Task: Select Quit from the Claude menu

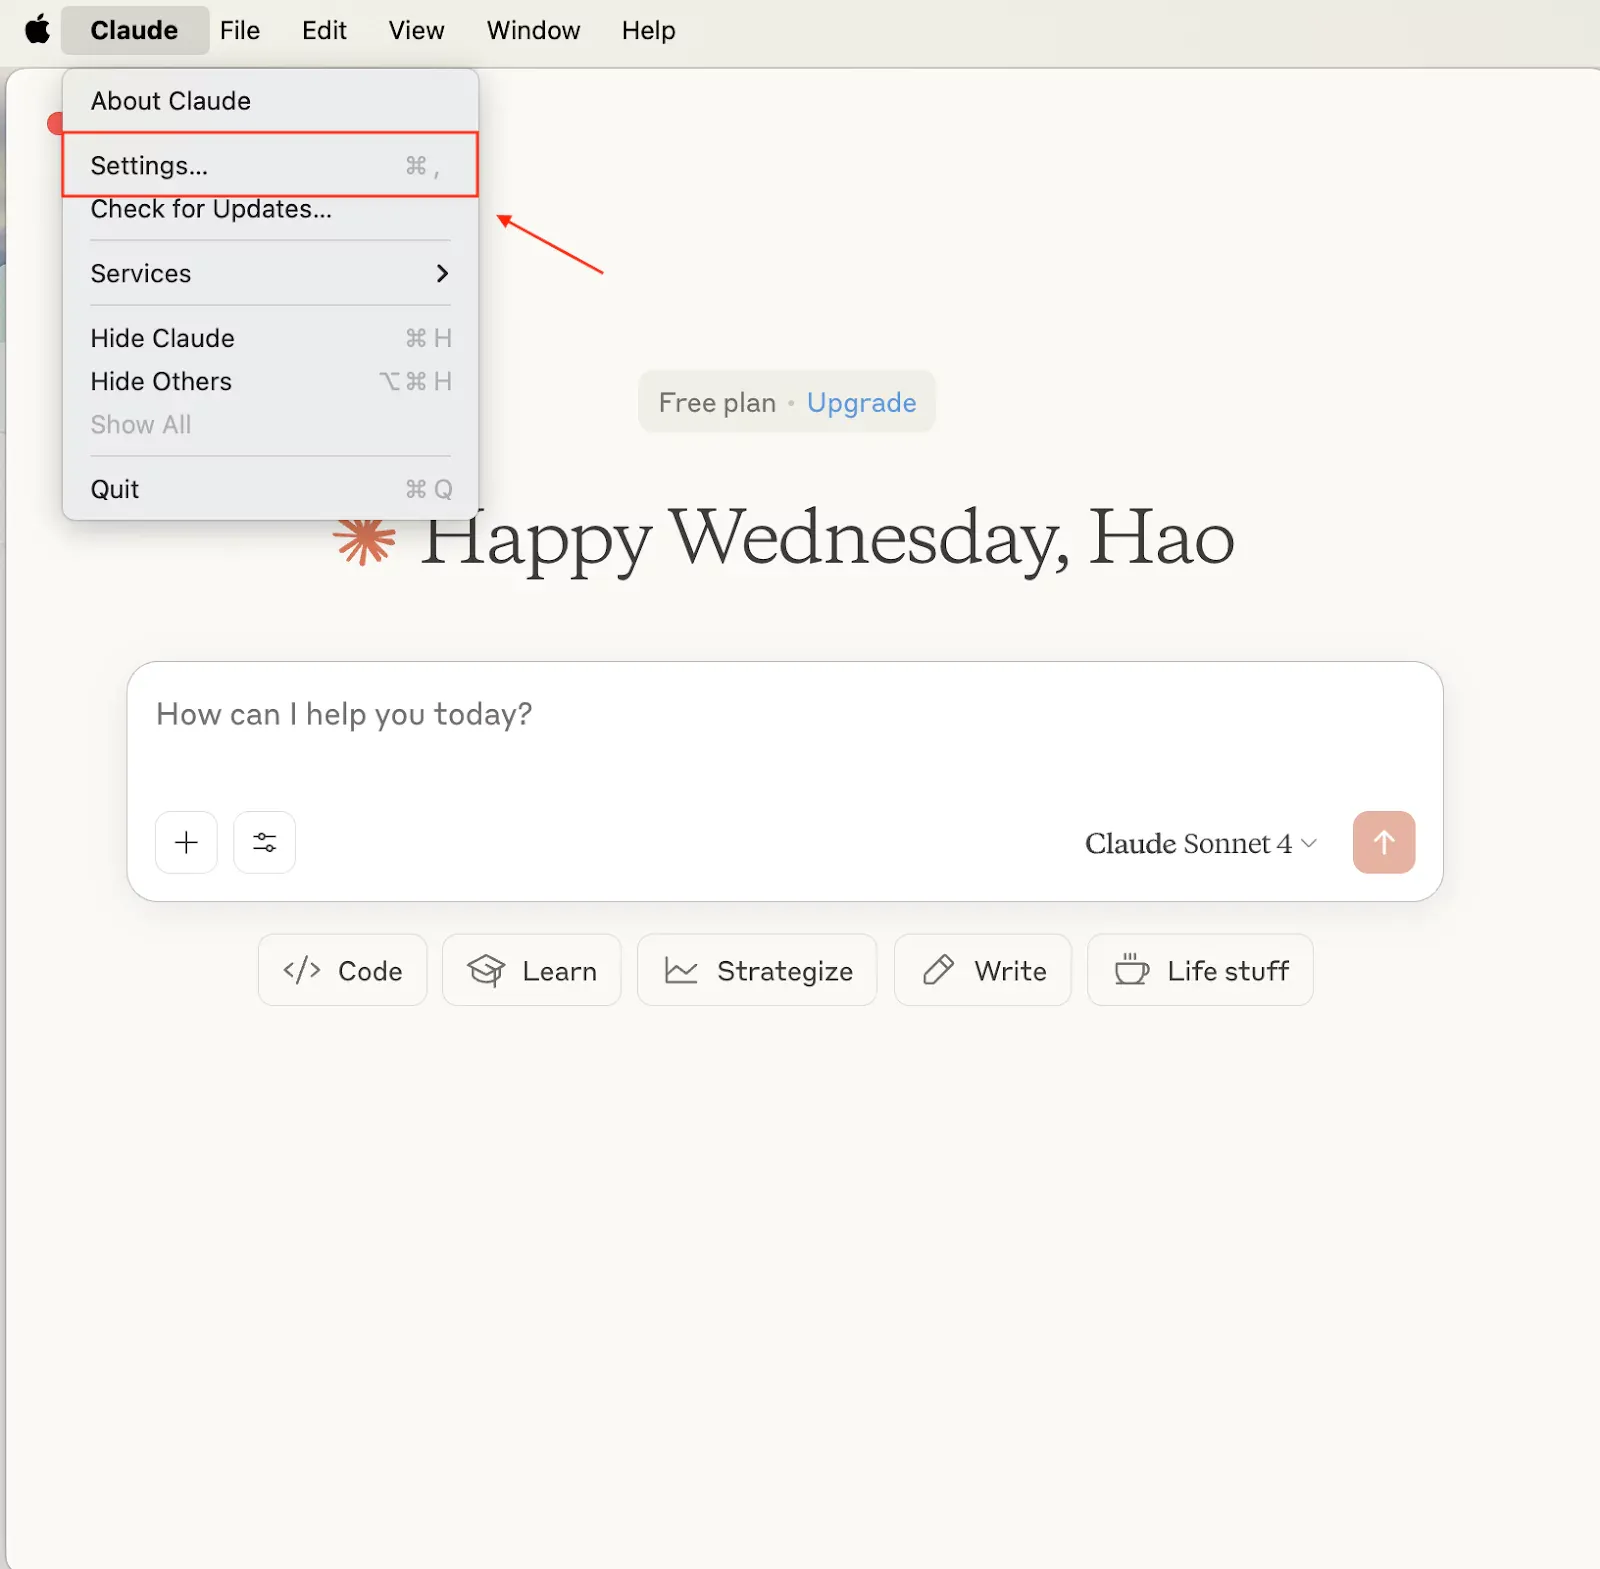Action: pyautogui.click(x=270, y=489)
